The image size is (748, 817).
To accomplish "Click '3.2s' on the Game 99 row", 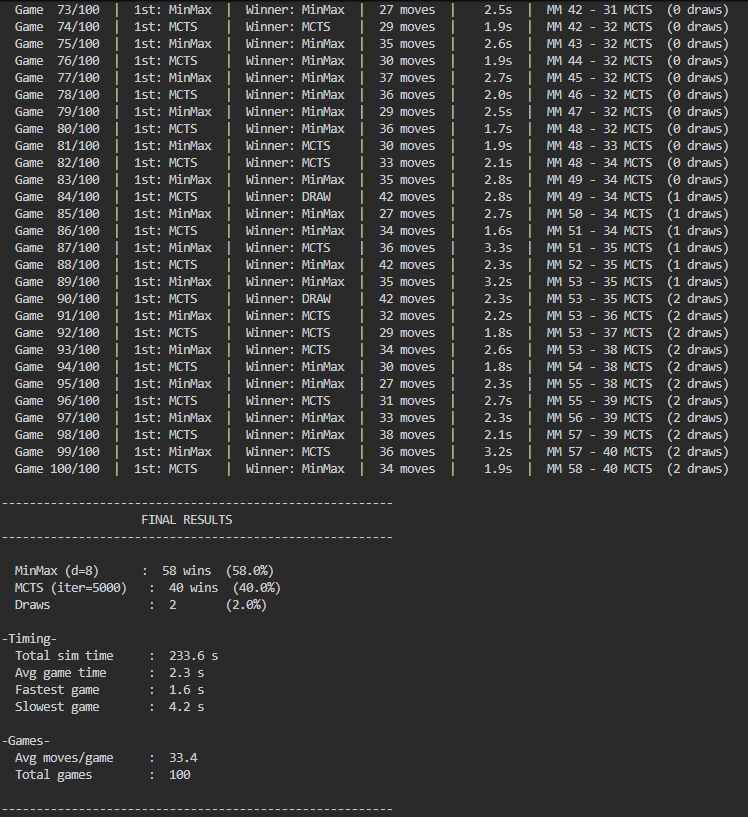I will click(x=498, y=452).
